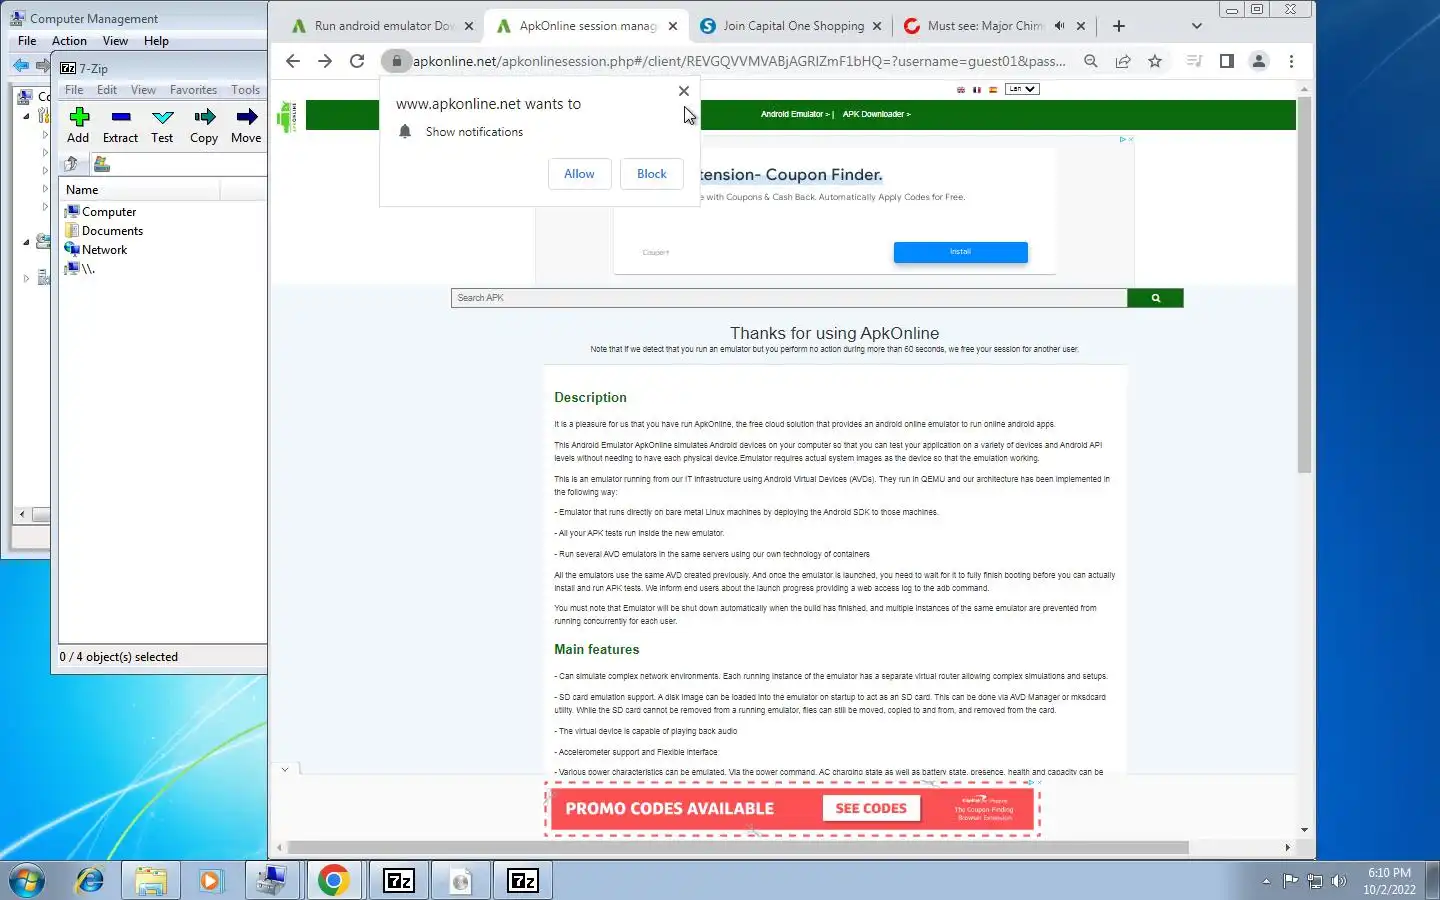Open the File menu in 7-Zip

pyautogui.click(x=75, y=90)
